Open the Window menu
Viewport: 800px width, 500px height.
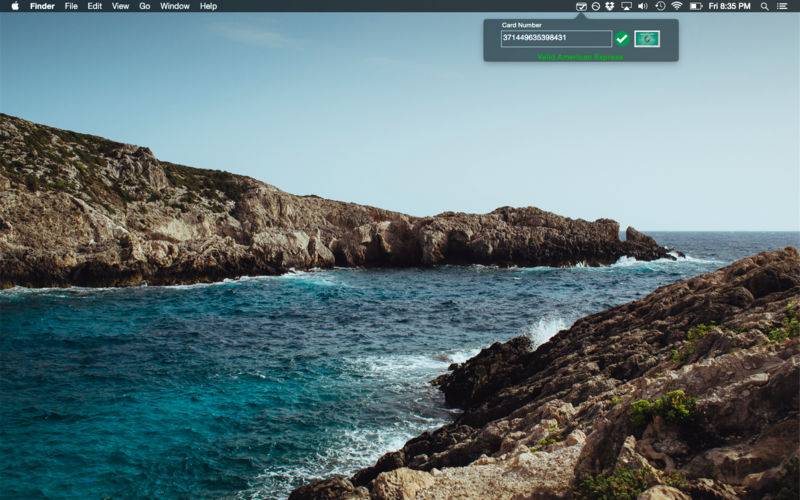tap(175, 6)
